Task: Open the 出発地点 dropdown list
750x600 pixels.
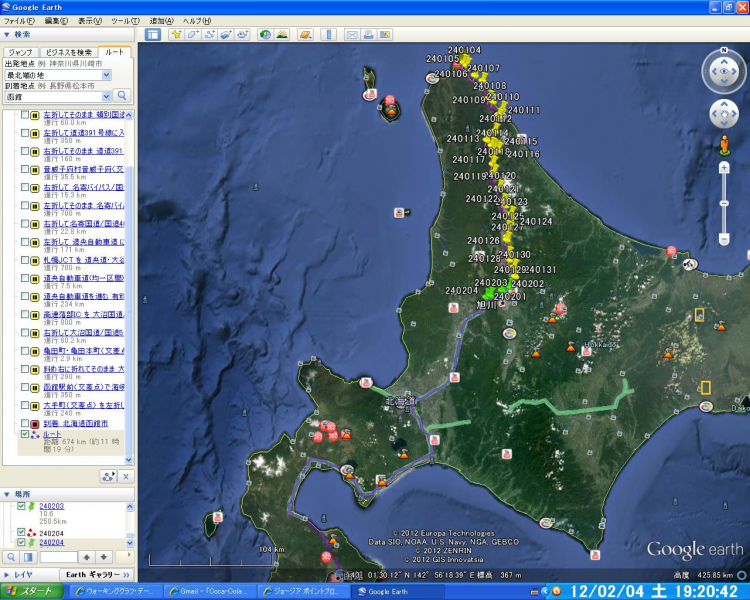Action: click(106, 75)
